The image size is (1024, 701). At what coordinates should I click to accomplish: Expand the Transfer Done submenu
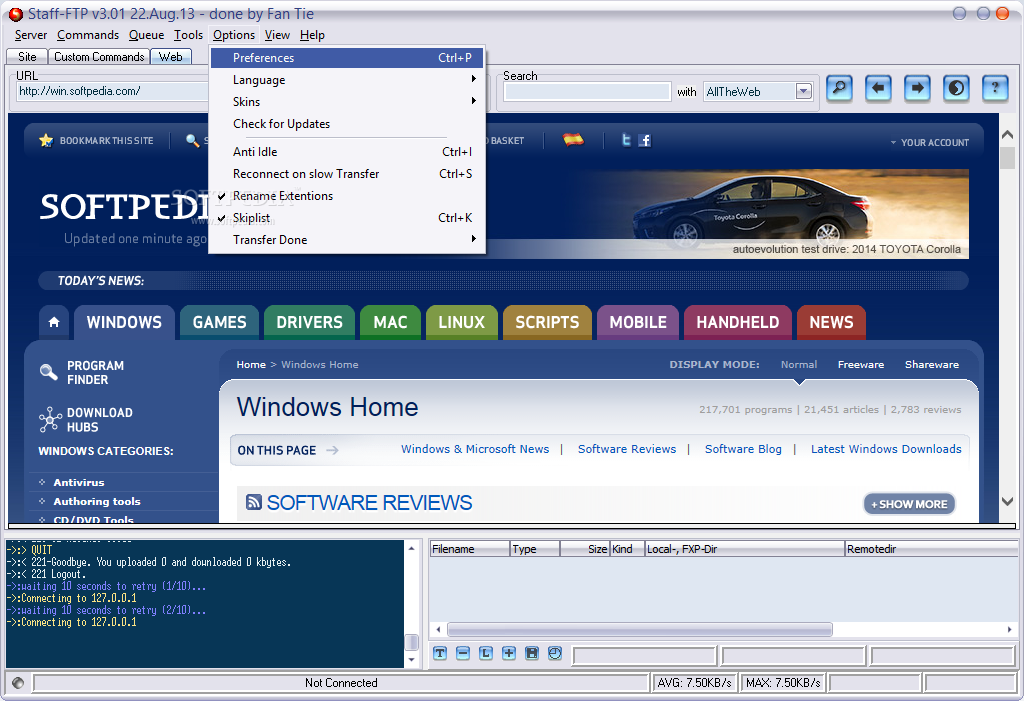tap(347, 240)
